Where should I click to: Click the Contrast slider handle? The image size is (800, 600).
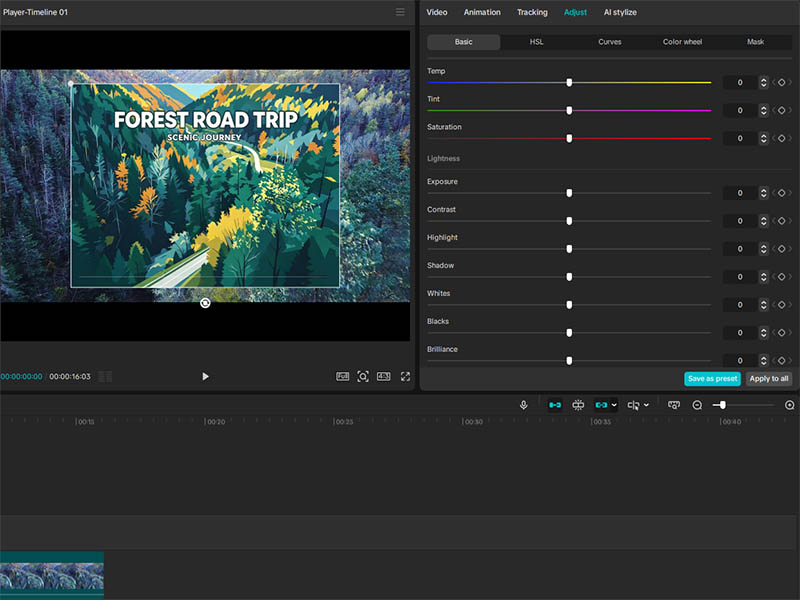569,221
